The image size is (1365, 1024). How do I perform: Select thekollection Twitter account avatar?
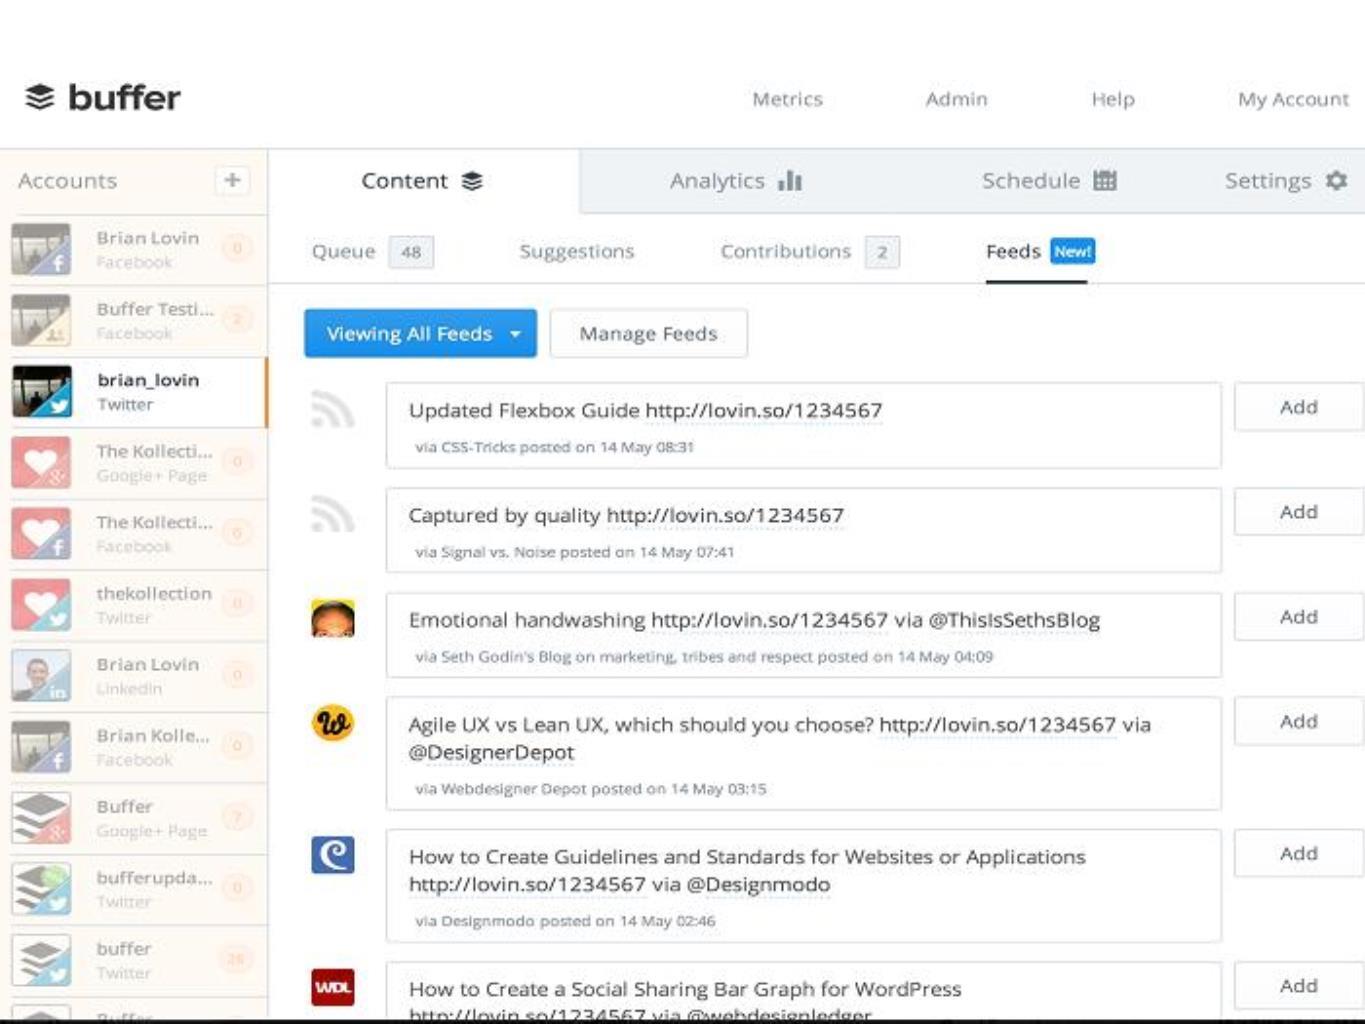click(x=41, y=604)
